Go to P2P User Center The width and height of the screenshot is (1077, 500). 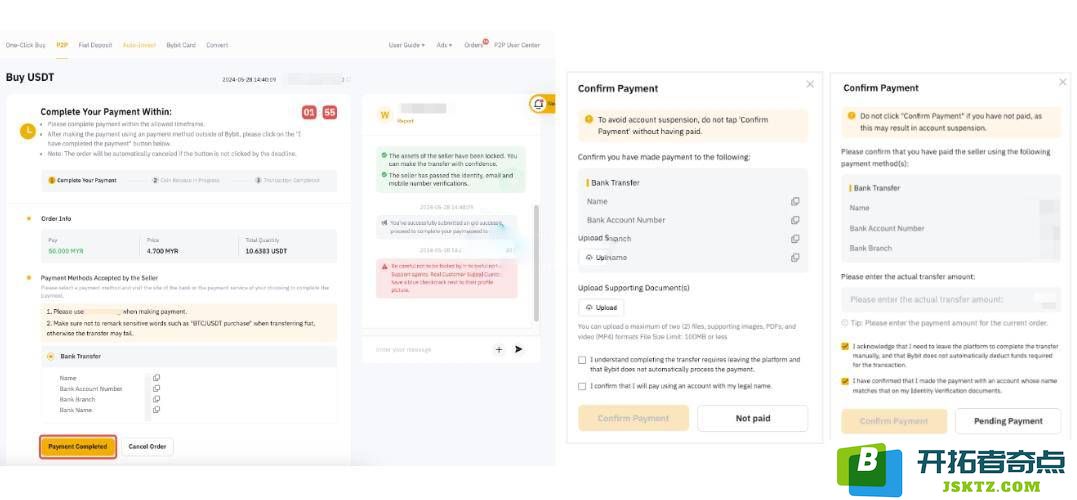517,45
